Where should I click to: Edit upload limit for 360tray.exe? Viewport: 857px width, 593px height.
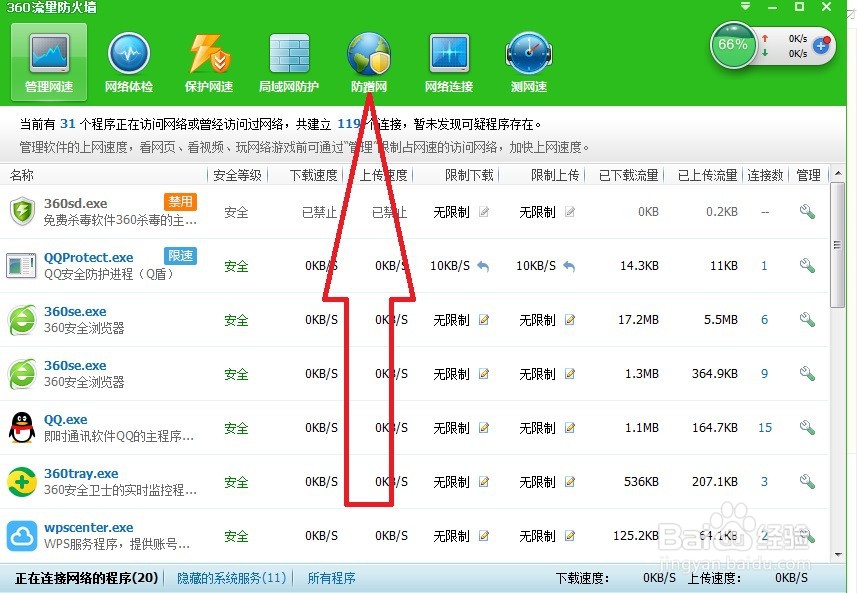570,482
